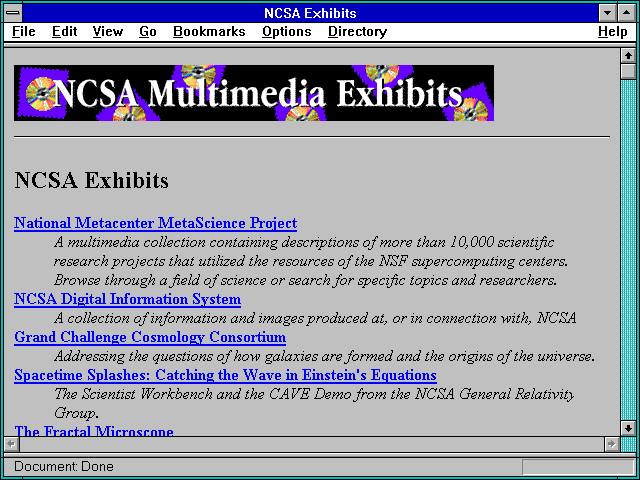Click the NCSA Exhibits window title bar

(x=310, y=13)
